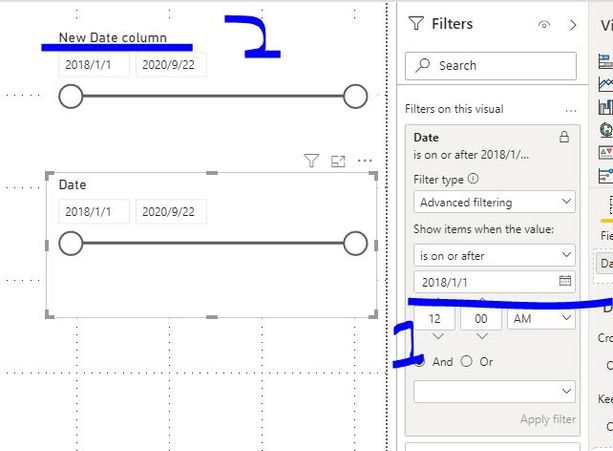Open the Advanced filtering type dropdown
The height and width of the screenshot is (451, 613).
[x=494, y=202]
